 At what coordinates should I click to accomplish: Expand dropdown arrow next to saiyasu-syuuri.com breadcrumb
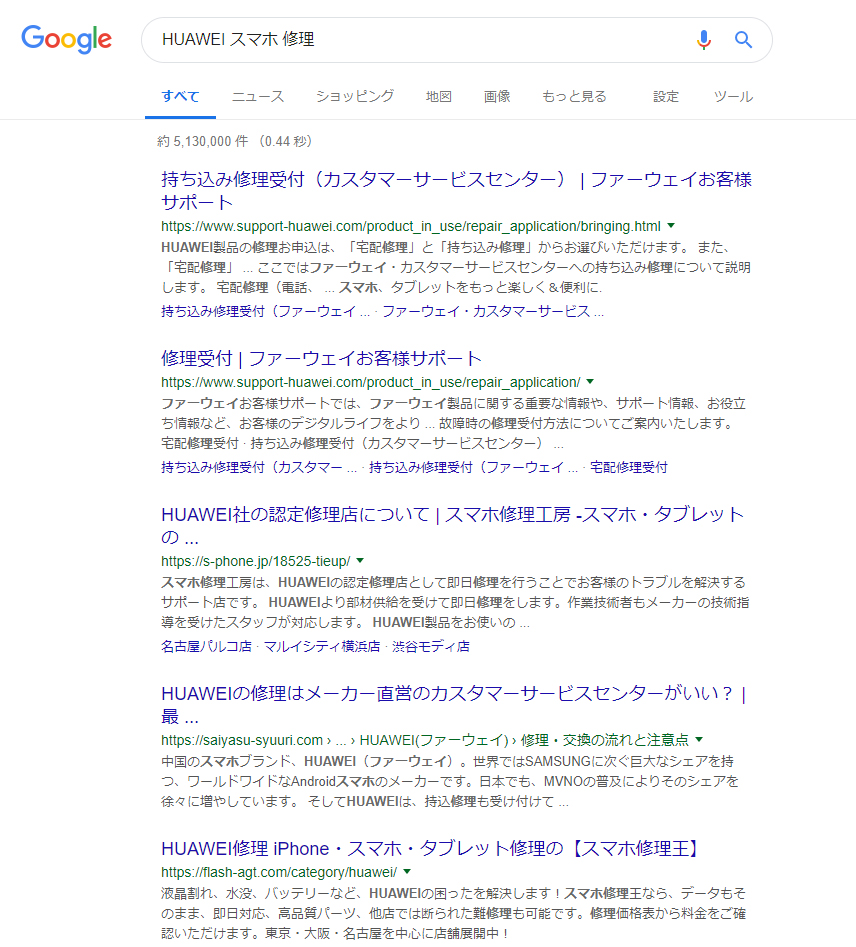[x=699, y=739]
